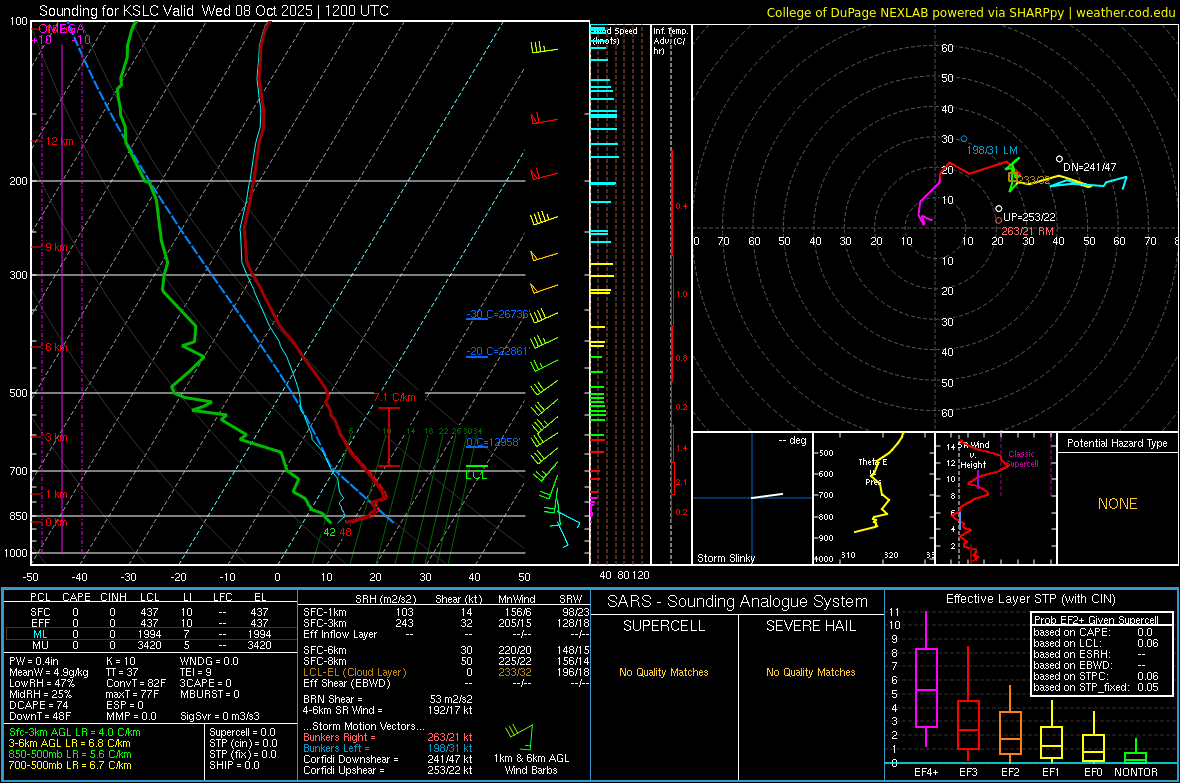Viewport: 1180px width, 783px height.
Task: Click the "Supercell = 0.0" value
Action: pos(242,733)
